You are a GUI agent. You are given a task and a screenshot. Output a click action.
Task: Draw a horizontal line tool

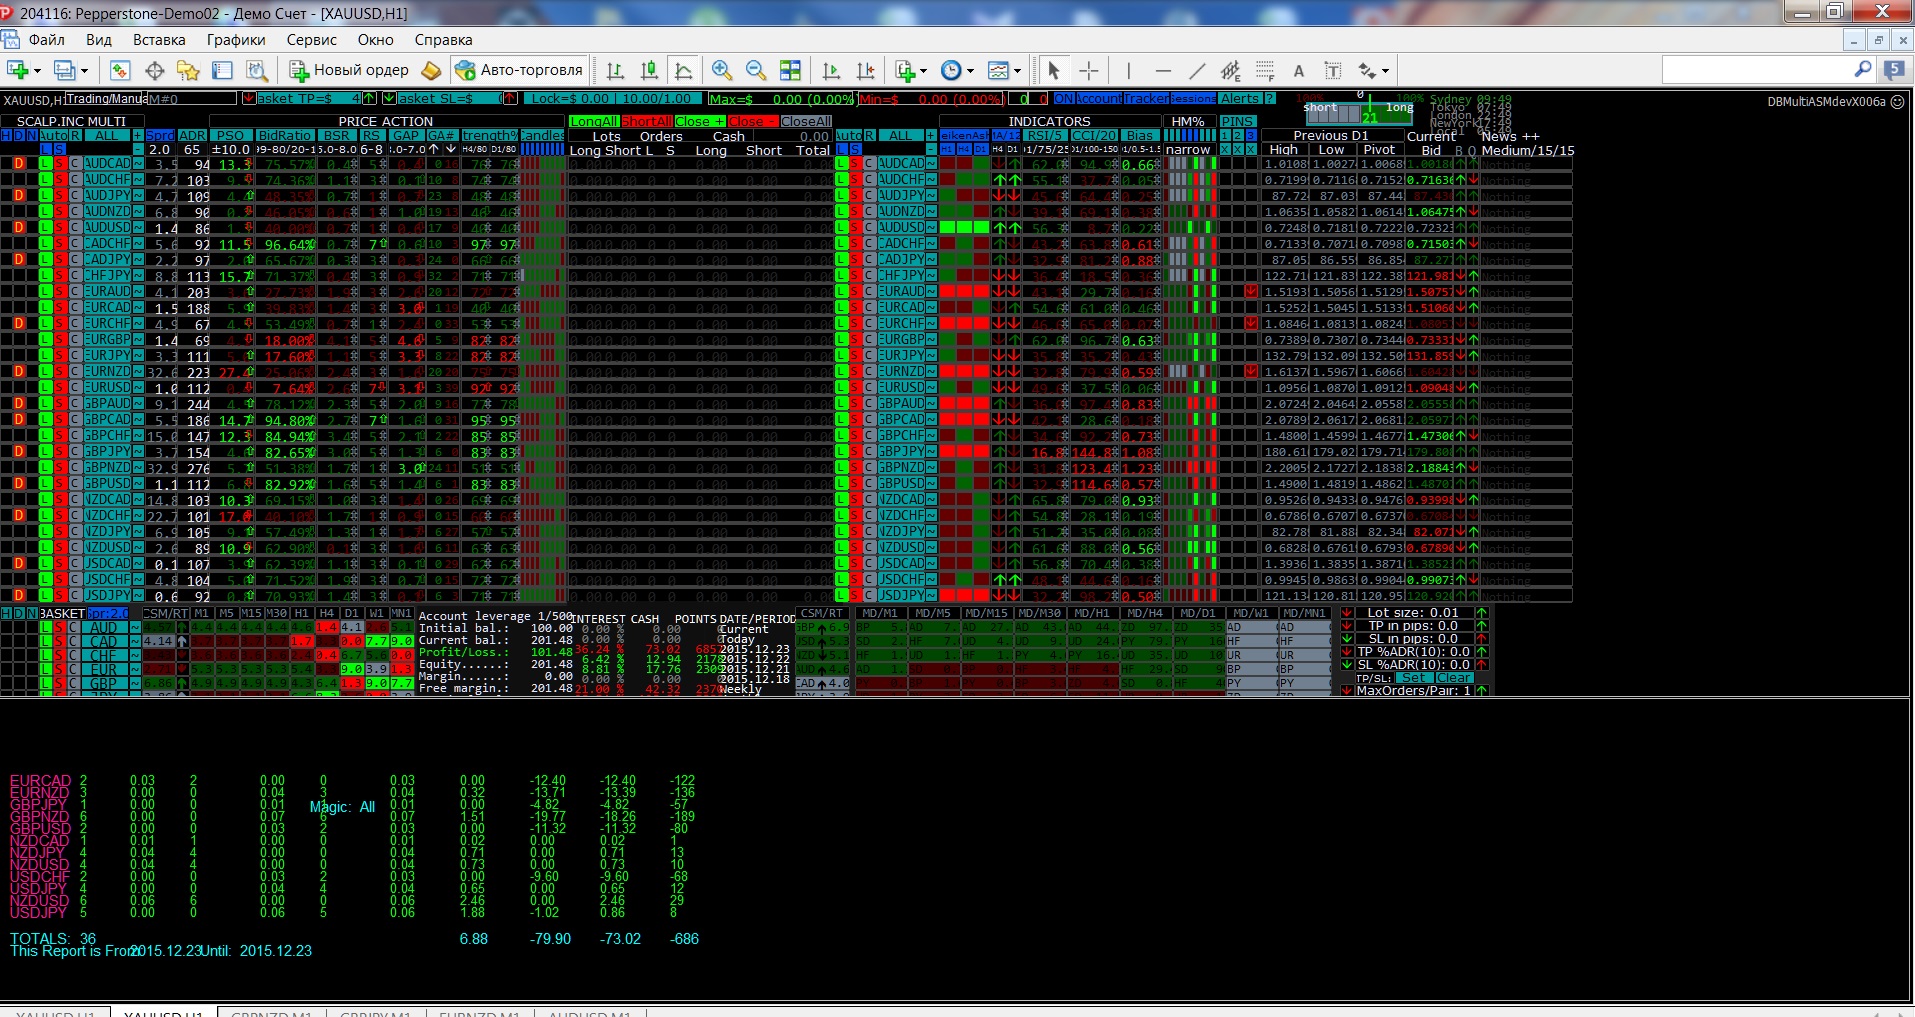coord(1162,70)
